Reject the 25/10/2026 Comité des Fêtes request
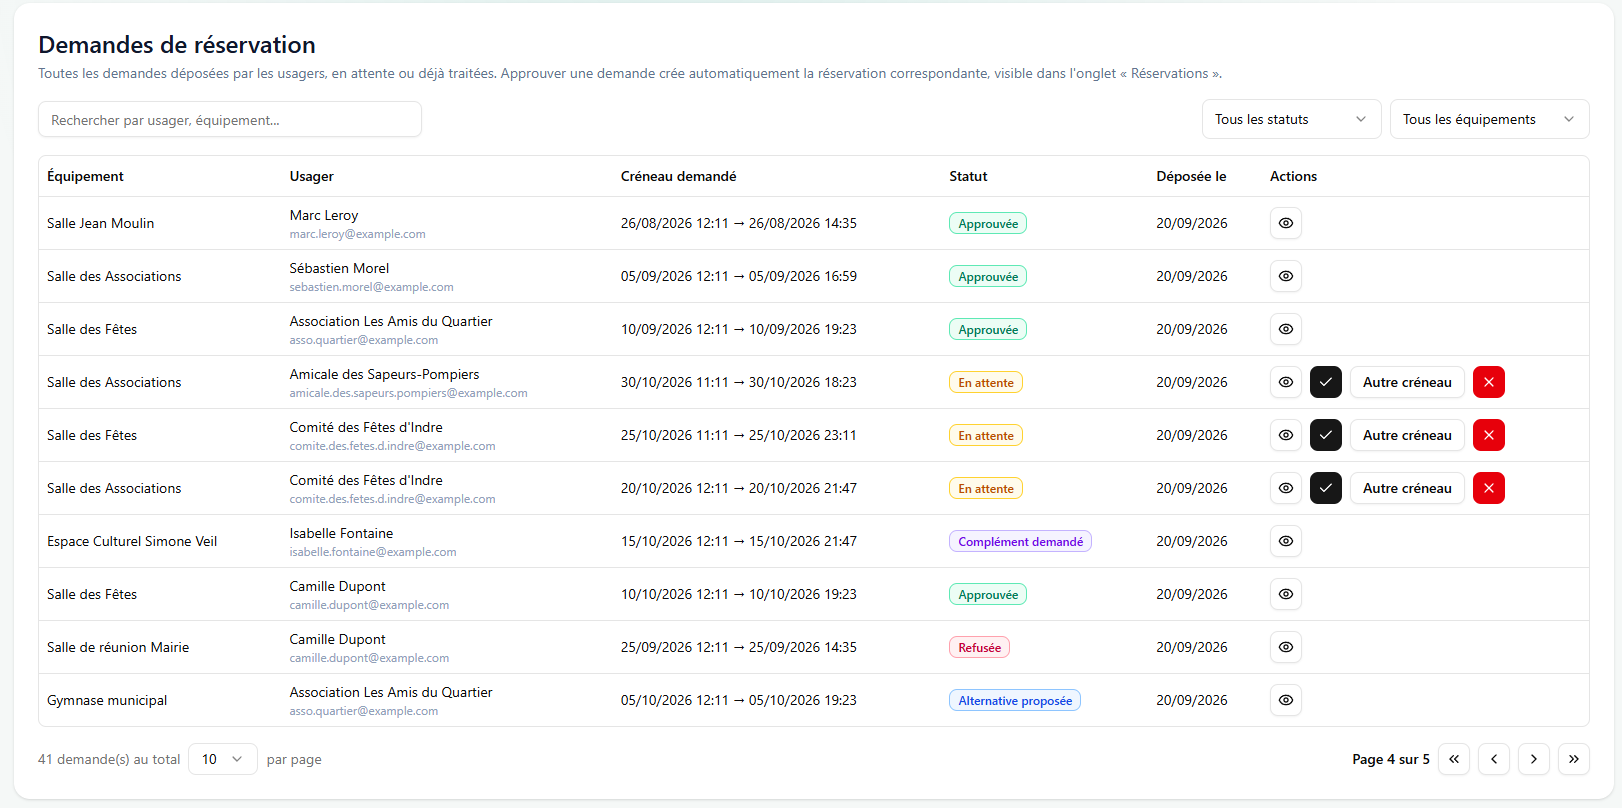The height and width of the screenshot is (808, 1622). pos(1489,435)
